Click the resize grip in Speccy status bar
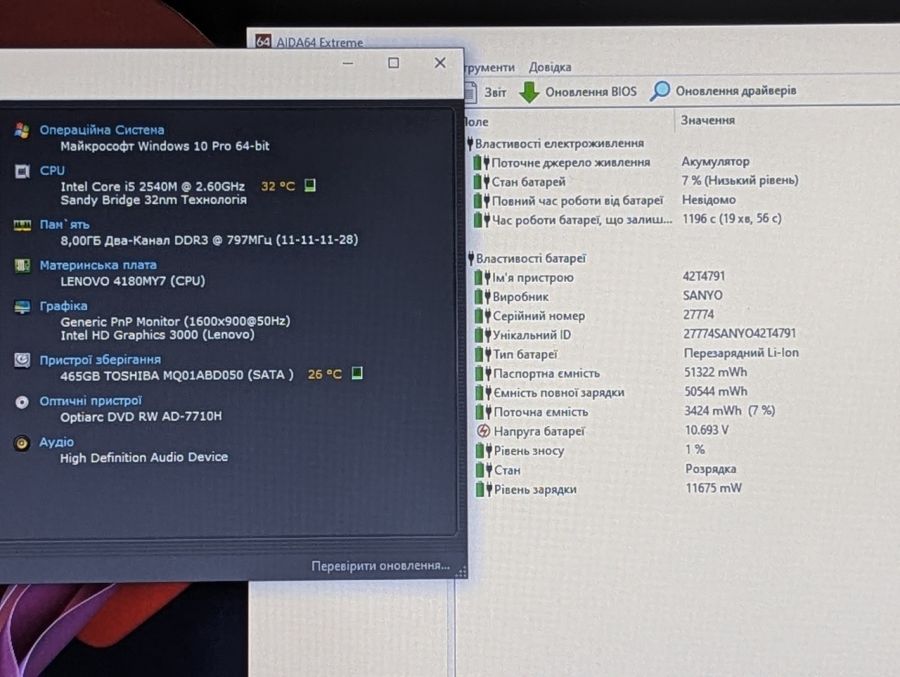Image resolution: width=900 pixels, height=677 pixels. point(461,571)
